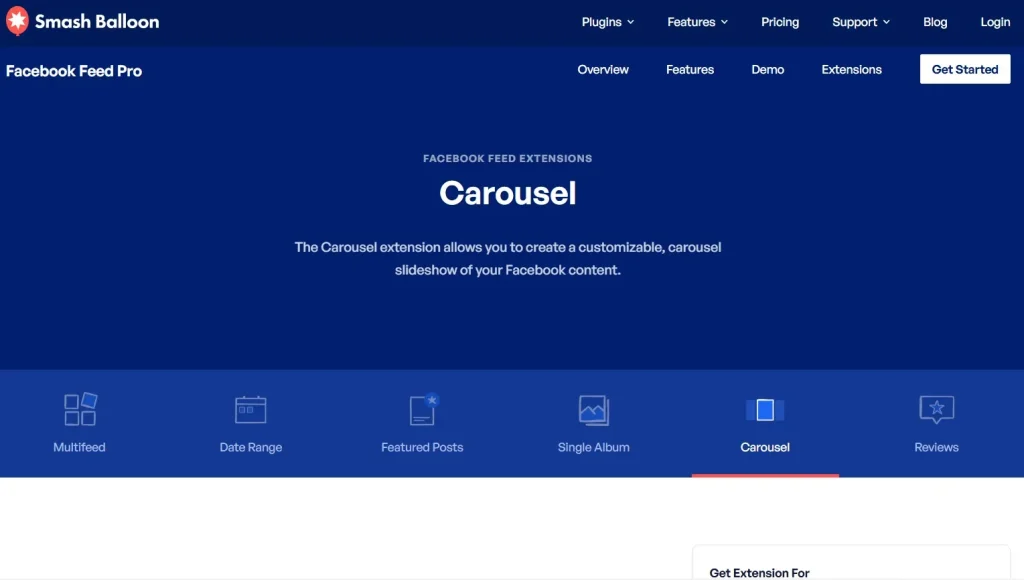Click the Carousel extension icon
Image resolution: width=1024 pixels, height=580 pixels.
[x=764, y=409]
